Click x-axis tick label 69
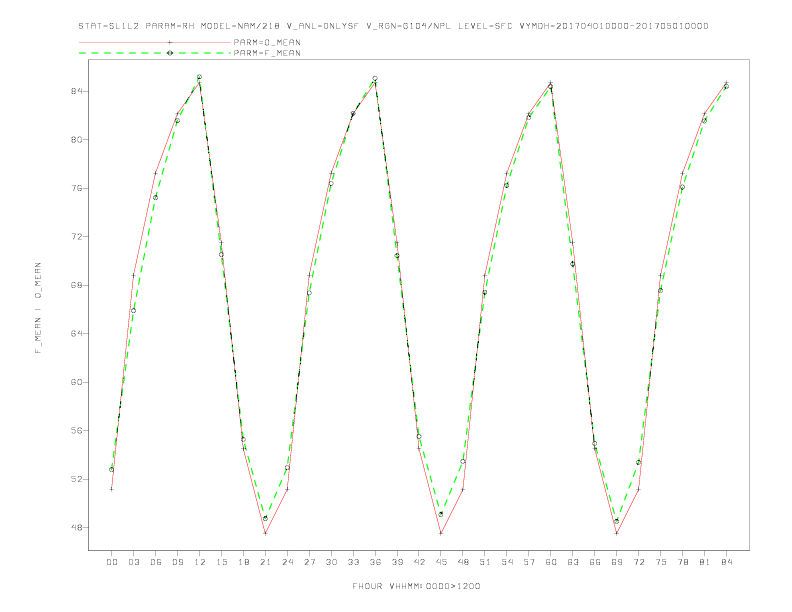The image size is (792, 612). [617, 562]
